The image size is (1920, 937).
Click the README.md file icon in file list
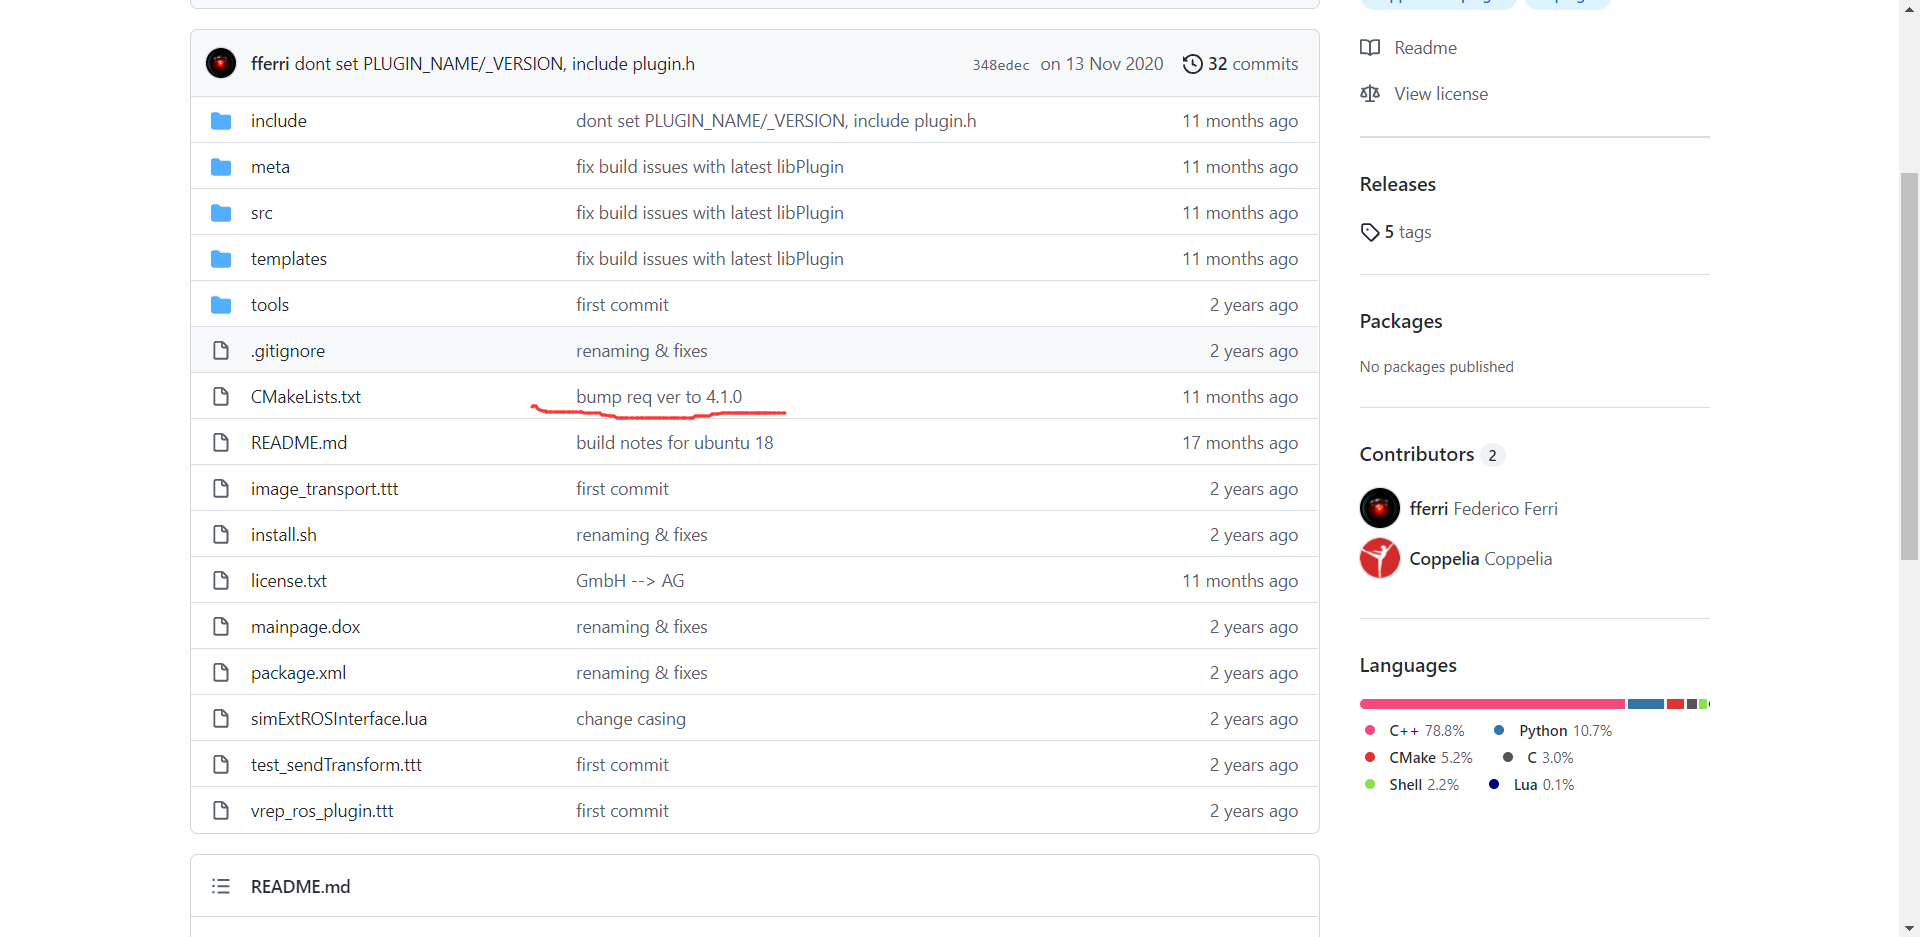[x=221, y=443]
